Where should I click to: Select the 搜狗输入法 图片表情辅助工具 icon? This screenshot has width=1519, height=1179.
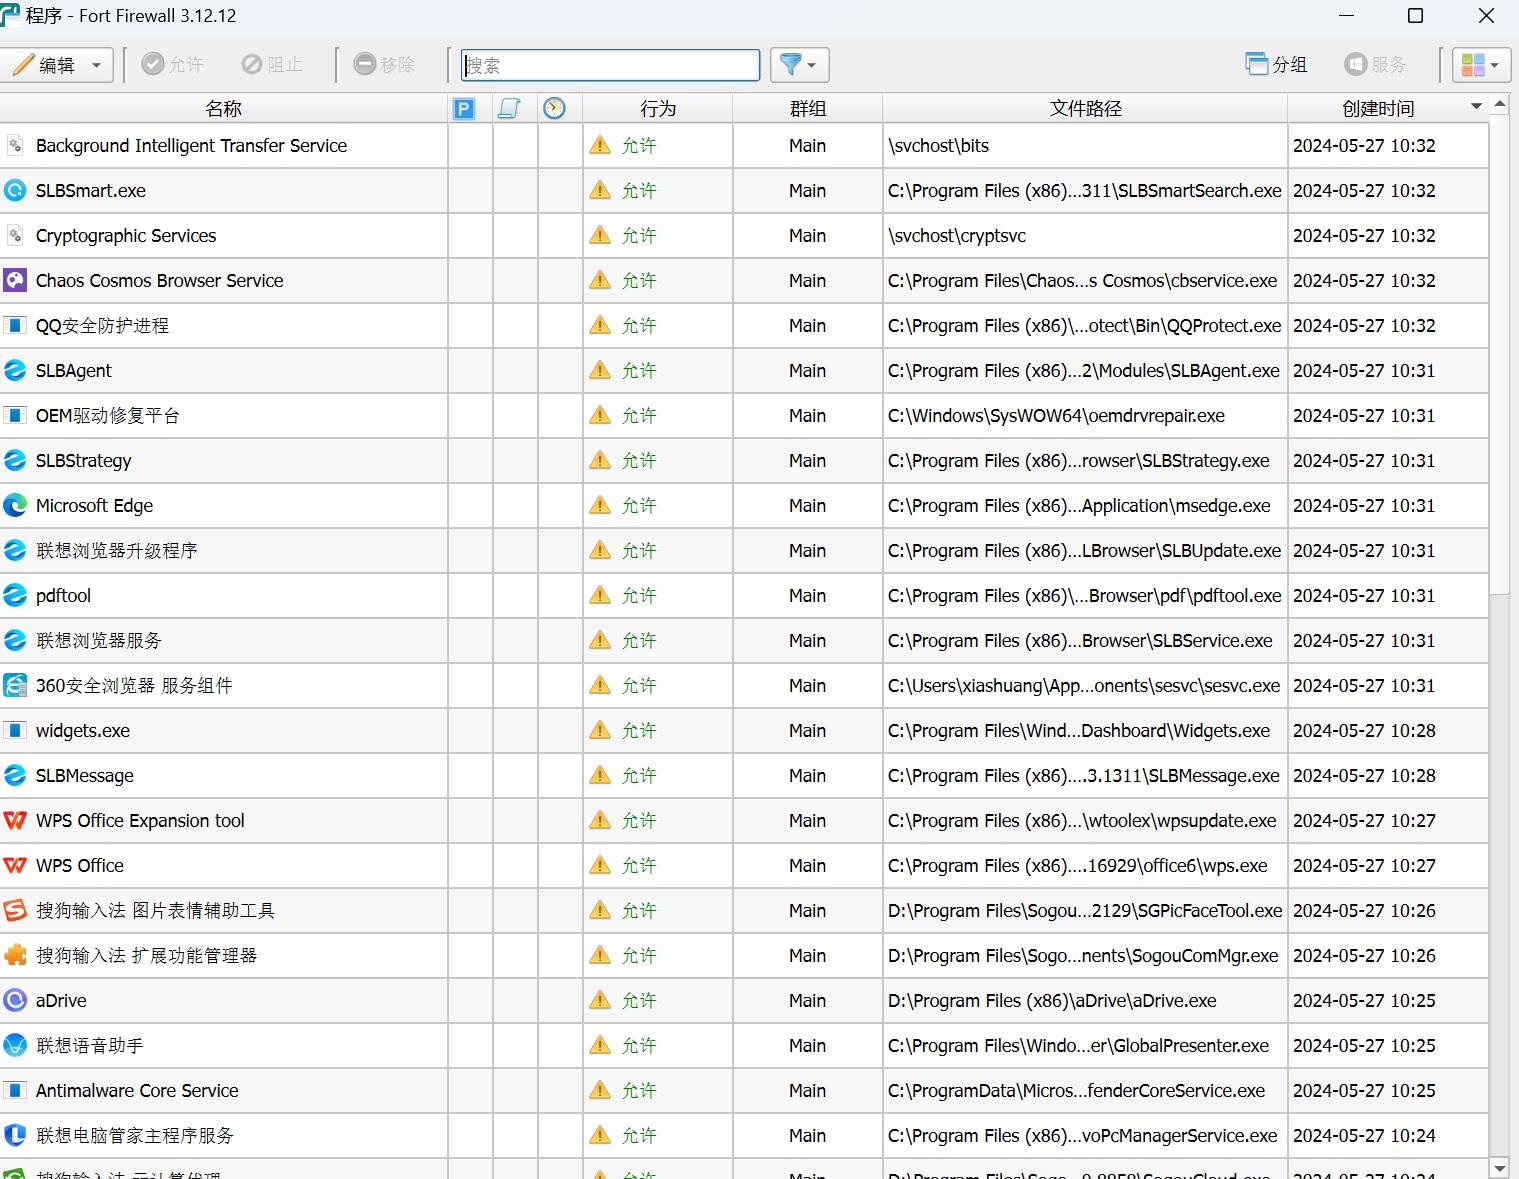[15, 911]
